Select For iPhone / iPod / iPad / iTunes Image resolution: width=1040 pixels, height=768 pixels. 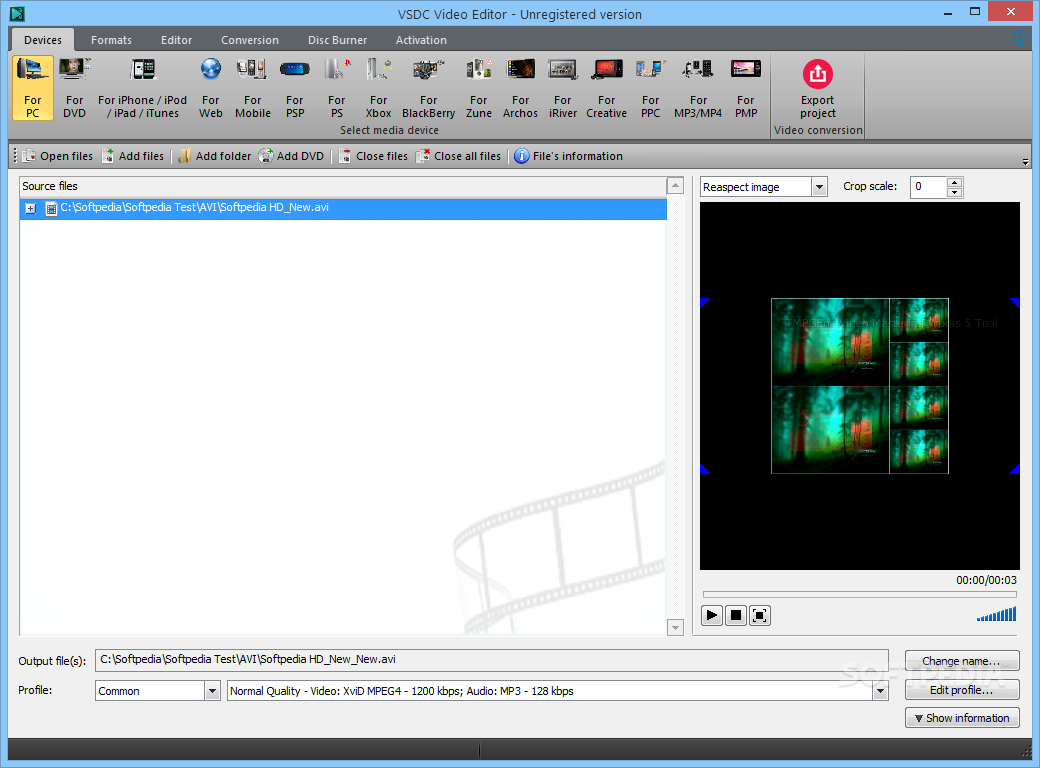tap(143, 88)
